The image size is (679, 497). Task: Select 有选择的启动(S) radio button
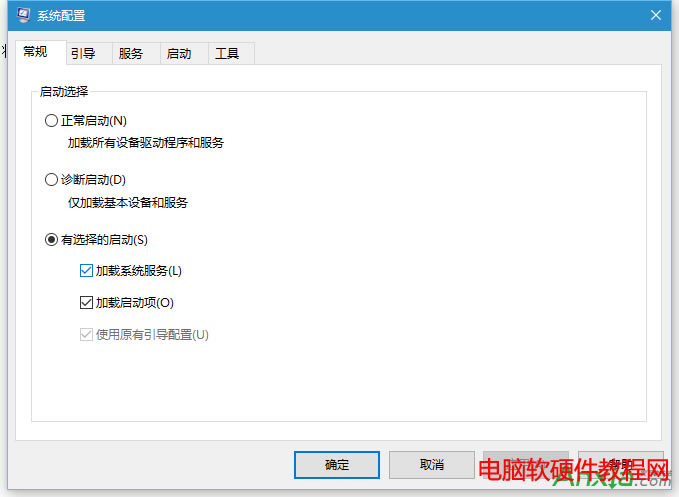(x=52, y=240)
